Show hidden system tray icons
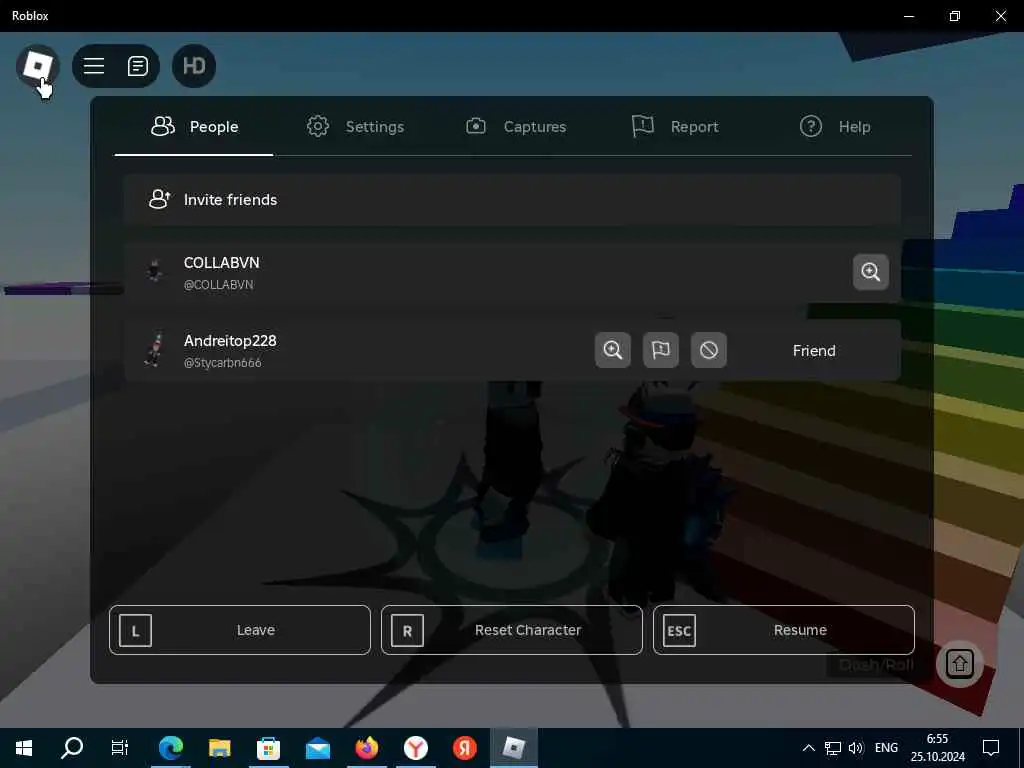 [808, 748]
